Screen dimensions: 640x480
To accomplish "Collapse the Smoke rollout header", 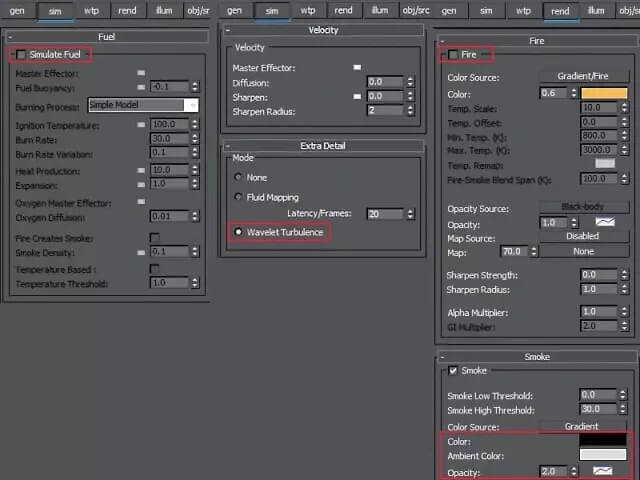I will 536,356.
